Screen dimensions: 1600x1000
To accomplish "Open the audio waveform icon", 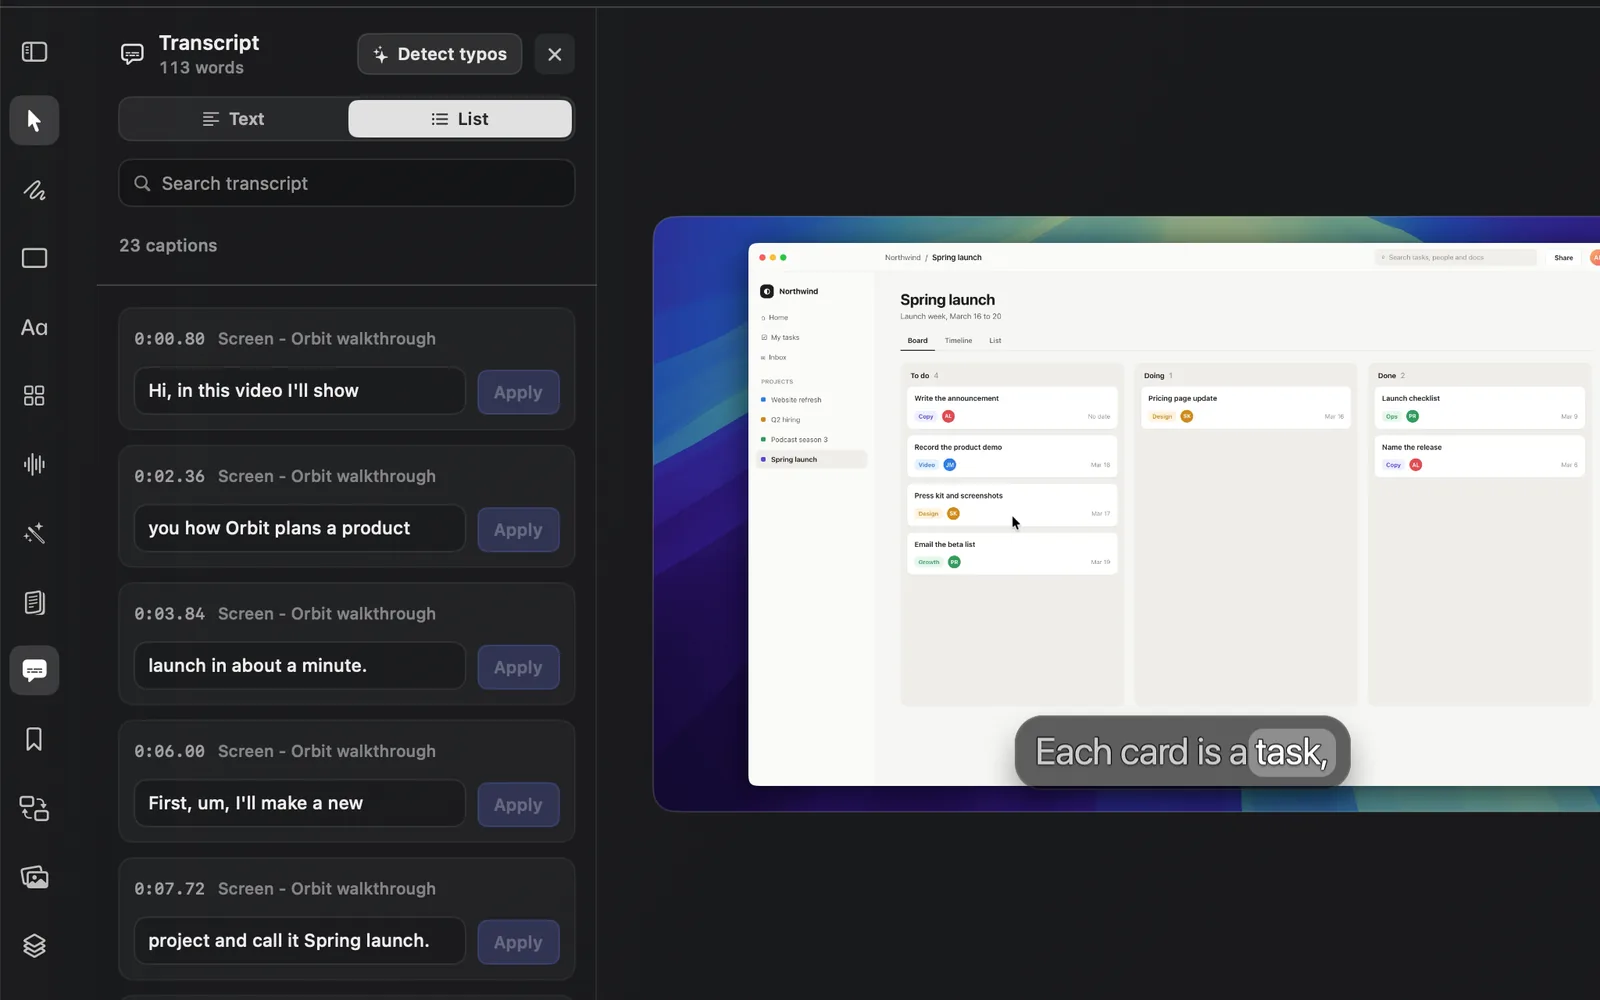I will tap(34, 464).
